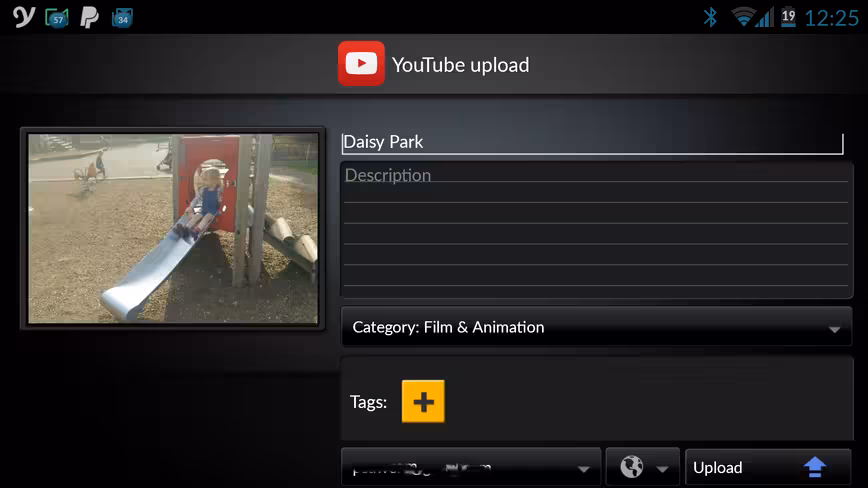Open the account selection dropdown

(x=471, y=468)
